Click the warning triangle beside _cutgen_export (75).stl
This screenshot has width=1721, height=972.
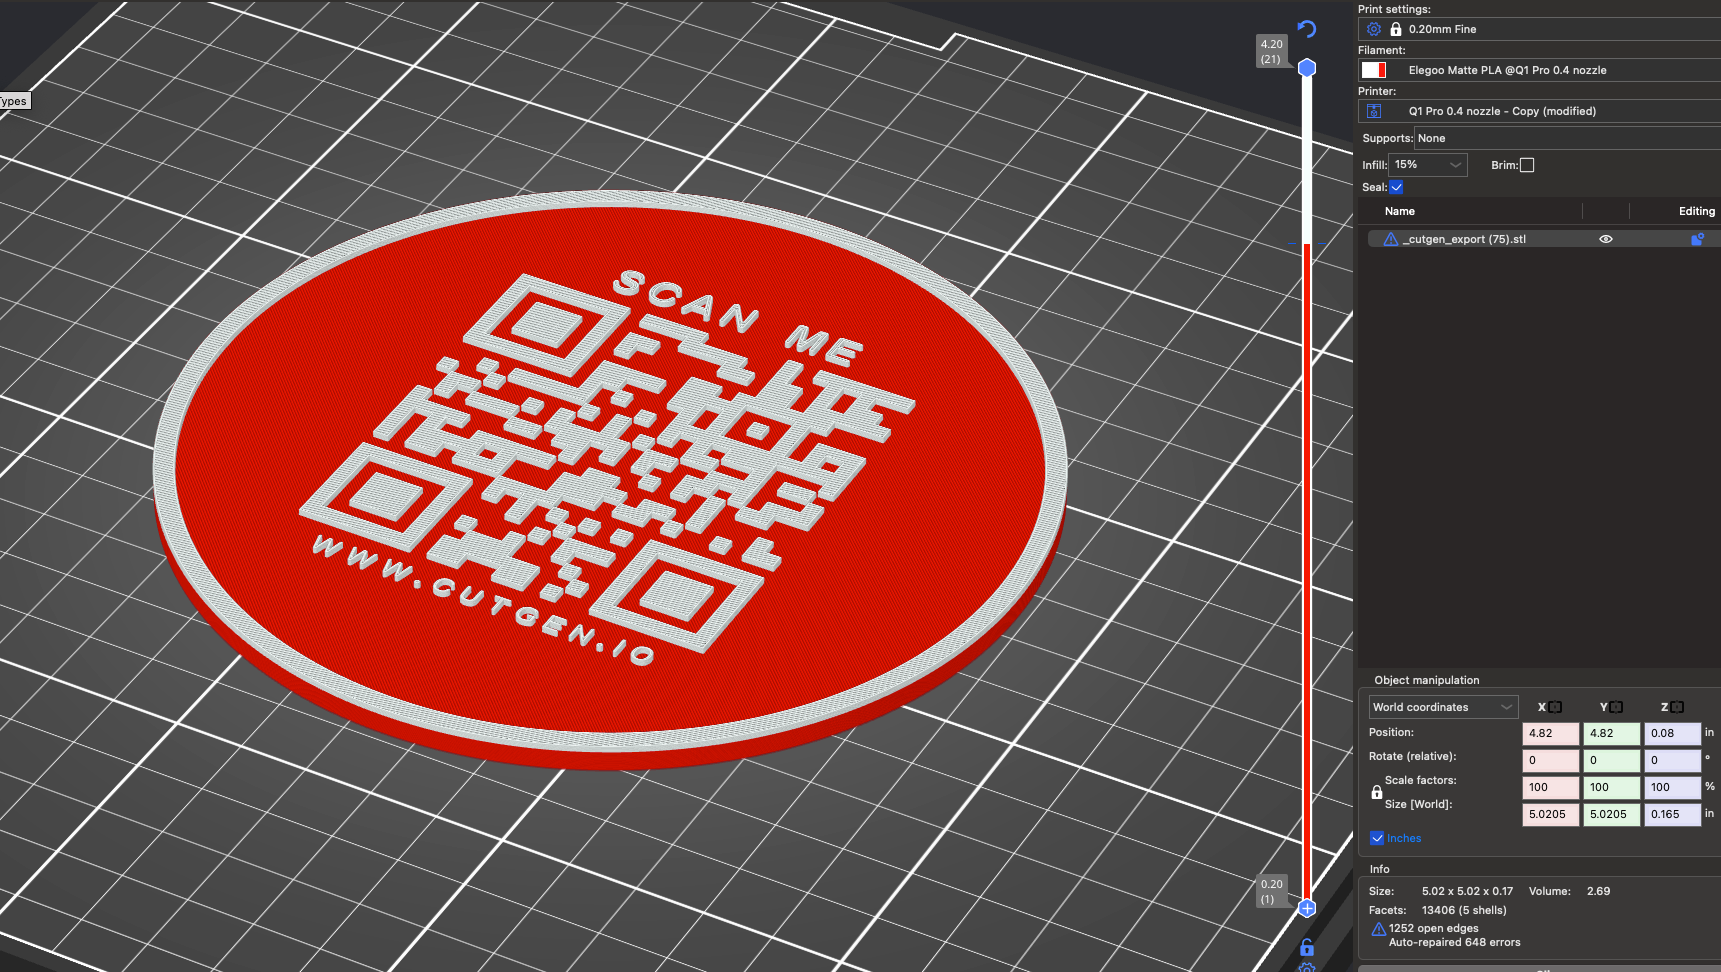[x=1390, y=240]
